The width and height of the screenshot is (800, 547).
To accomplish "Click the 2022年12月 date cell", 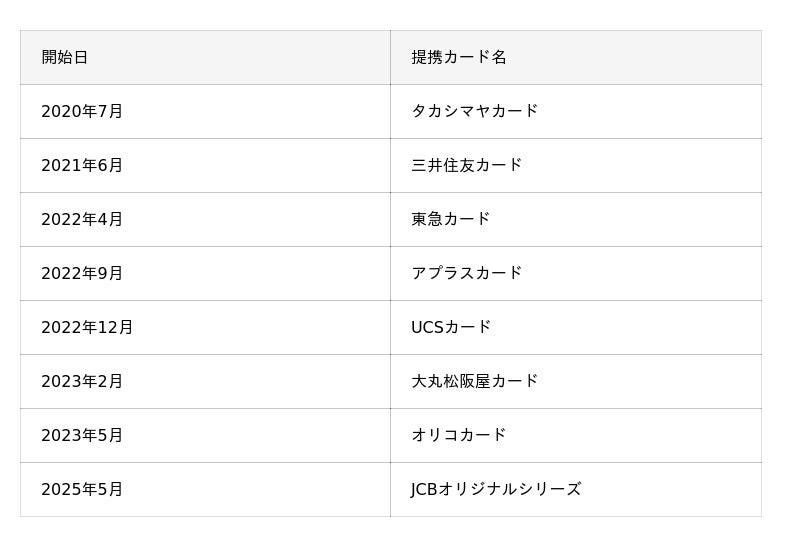I will coord(87,327).
